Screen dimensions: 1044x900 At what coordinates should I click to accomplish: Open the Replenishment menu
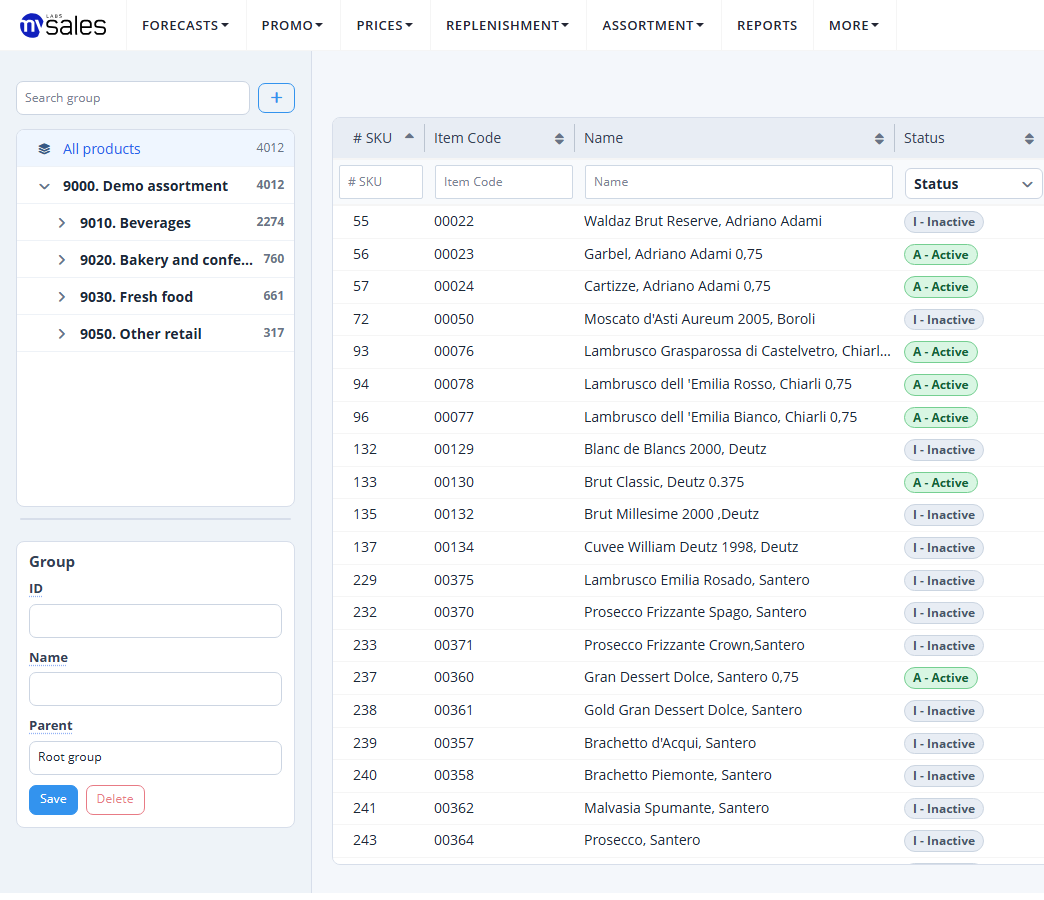coord(507,25)
